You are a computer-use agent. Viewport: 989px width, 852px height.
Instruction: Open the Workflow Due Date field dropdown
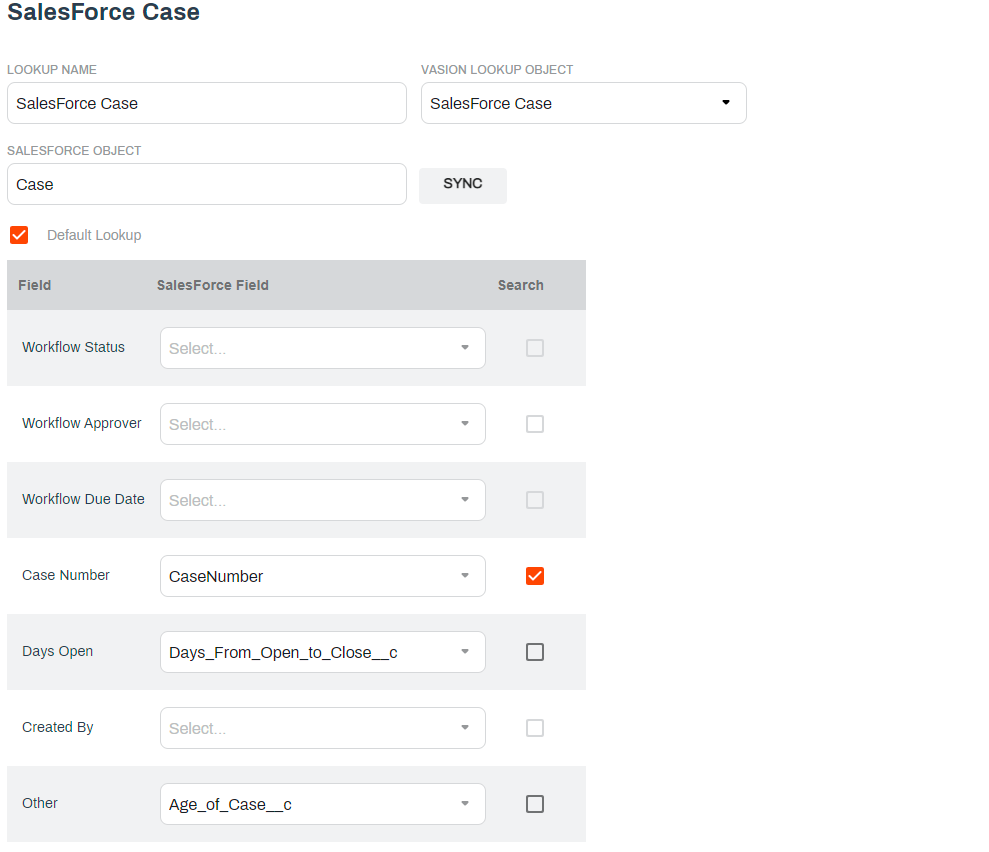click(x=322, y=500)
